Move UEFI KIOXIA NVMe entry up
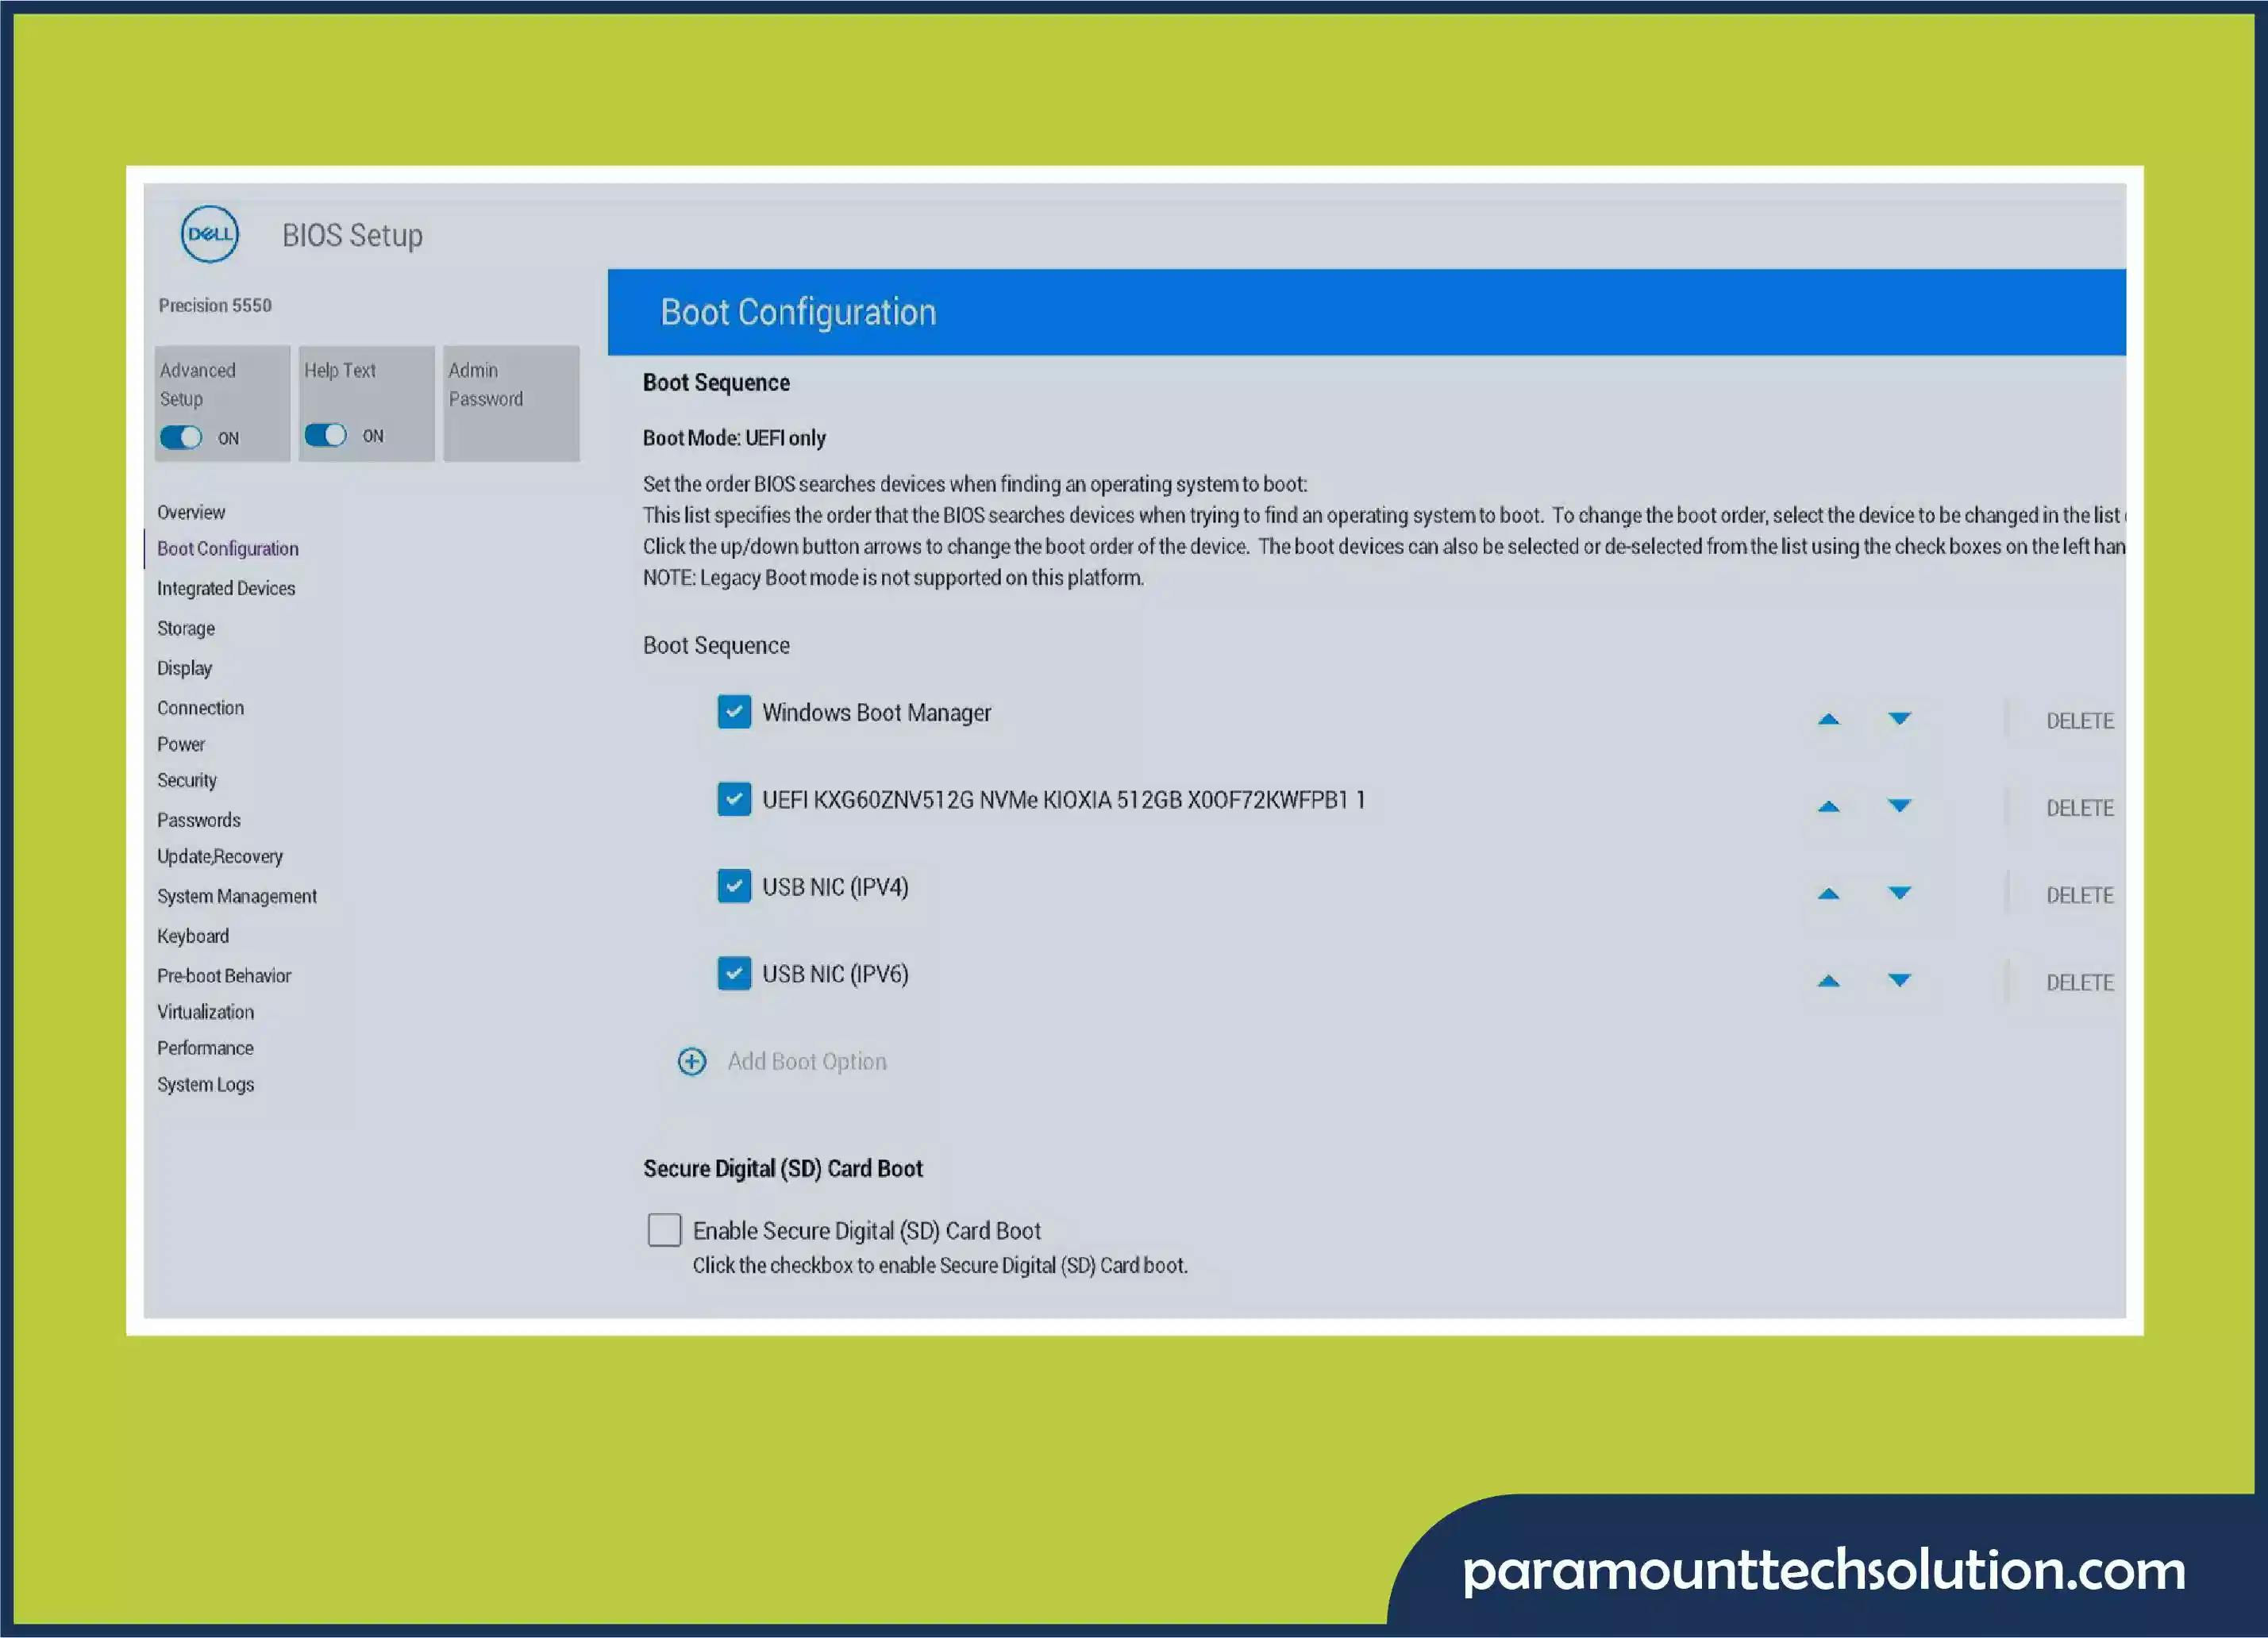The width and height of the screenshot is (2268, 1638). point(1828,806)
